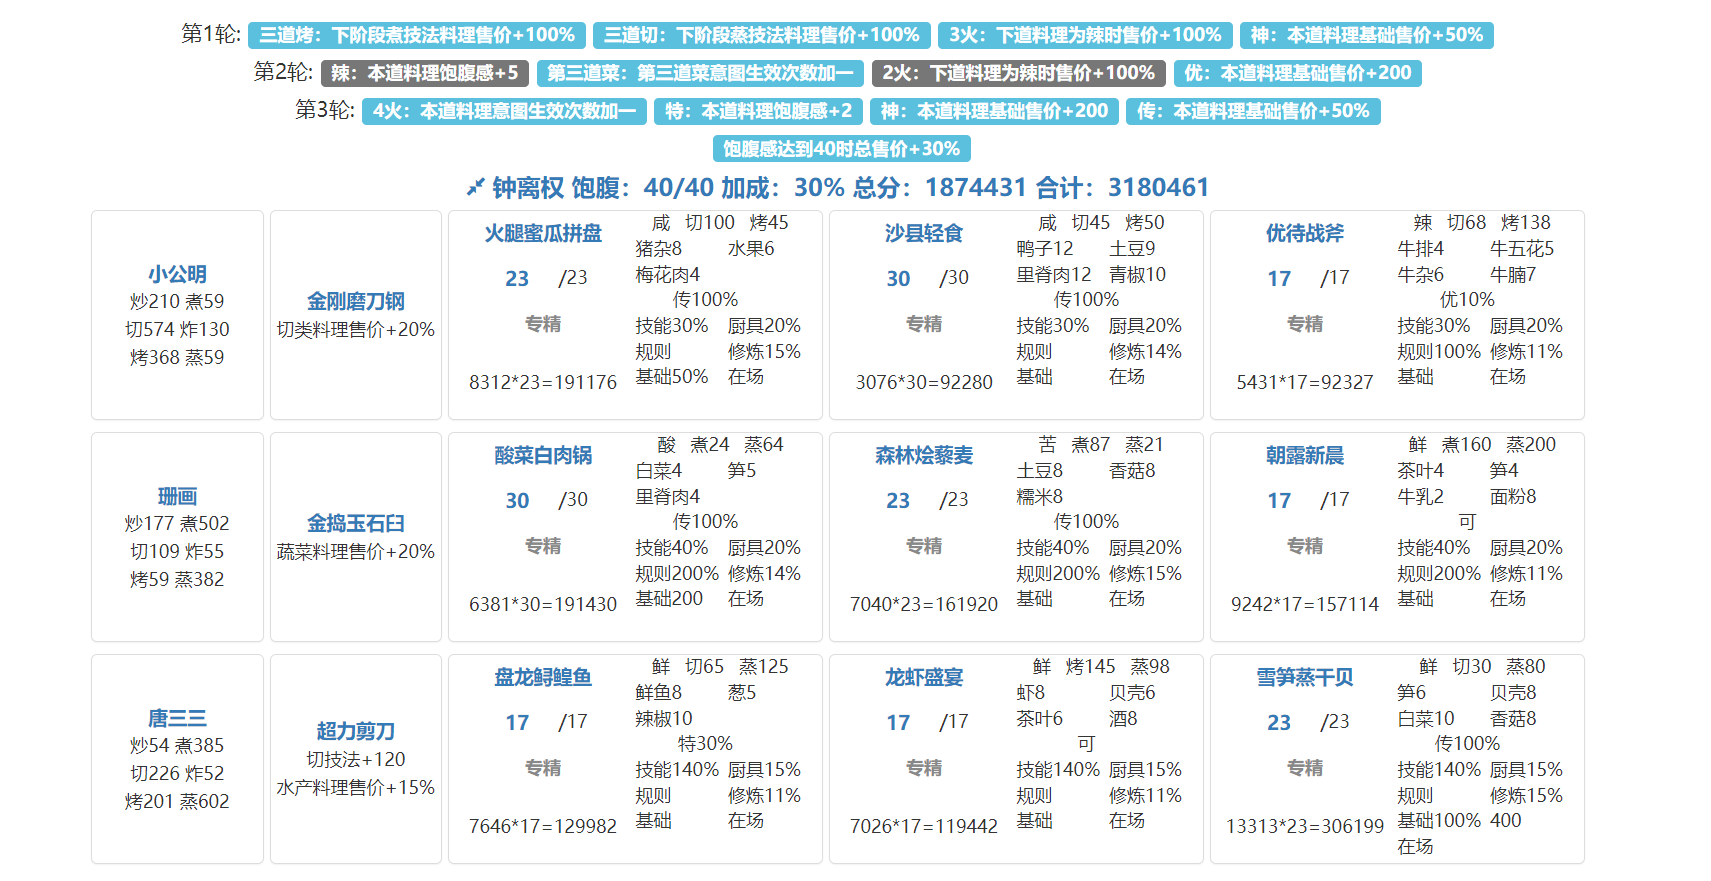The image size is (1711, 881).
Task: Select chef 唐三三
Action: [177, 718]
